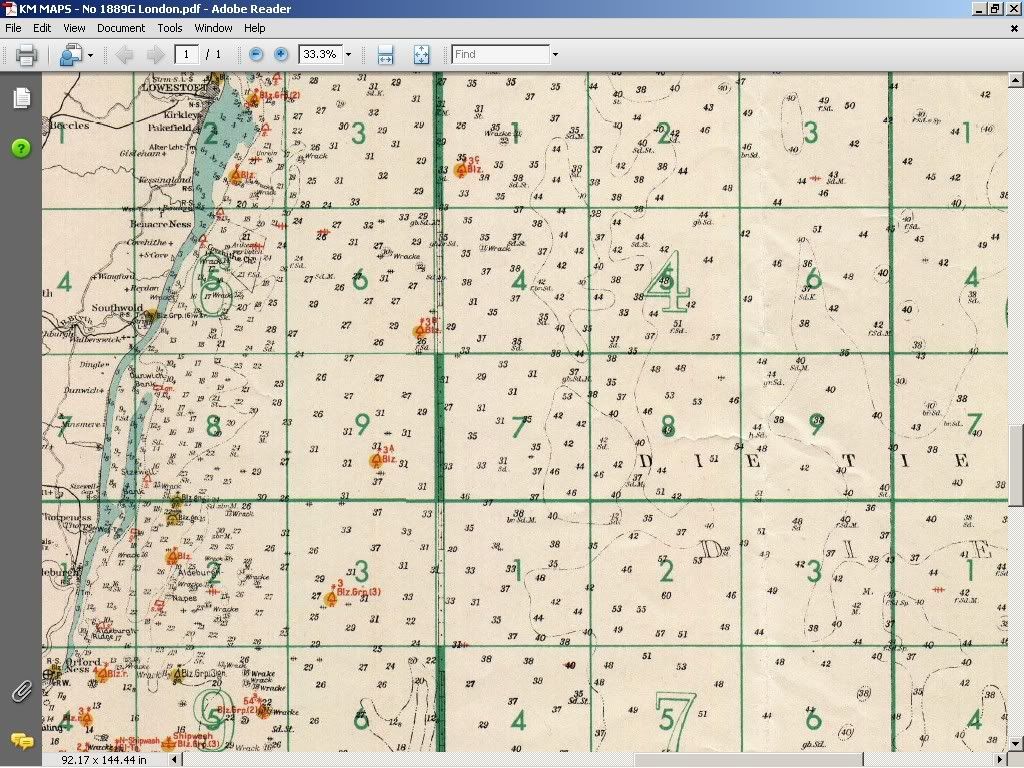This screenshot has width=1024, height=768.
Task: Click into the Find search box
Action: click(x=500, y=54)
